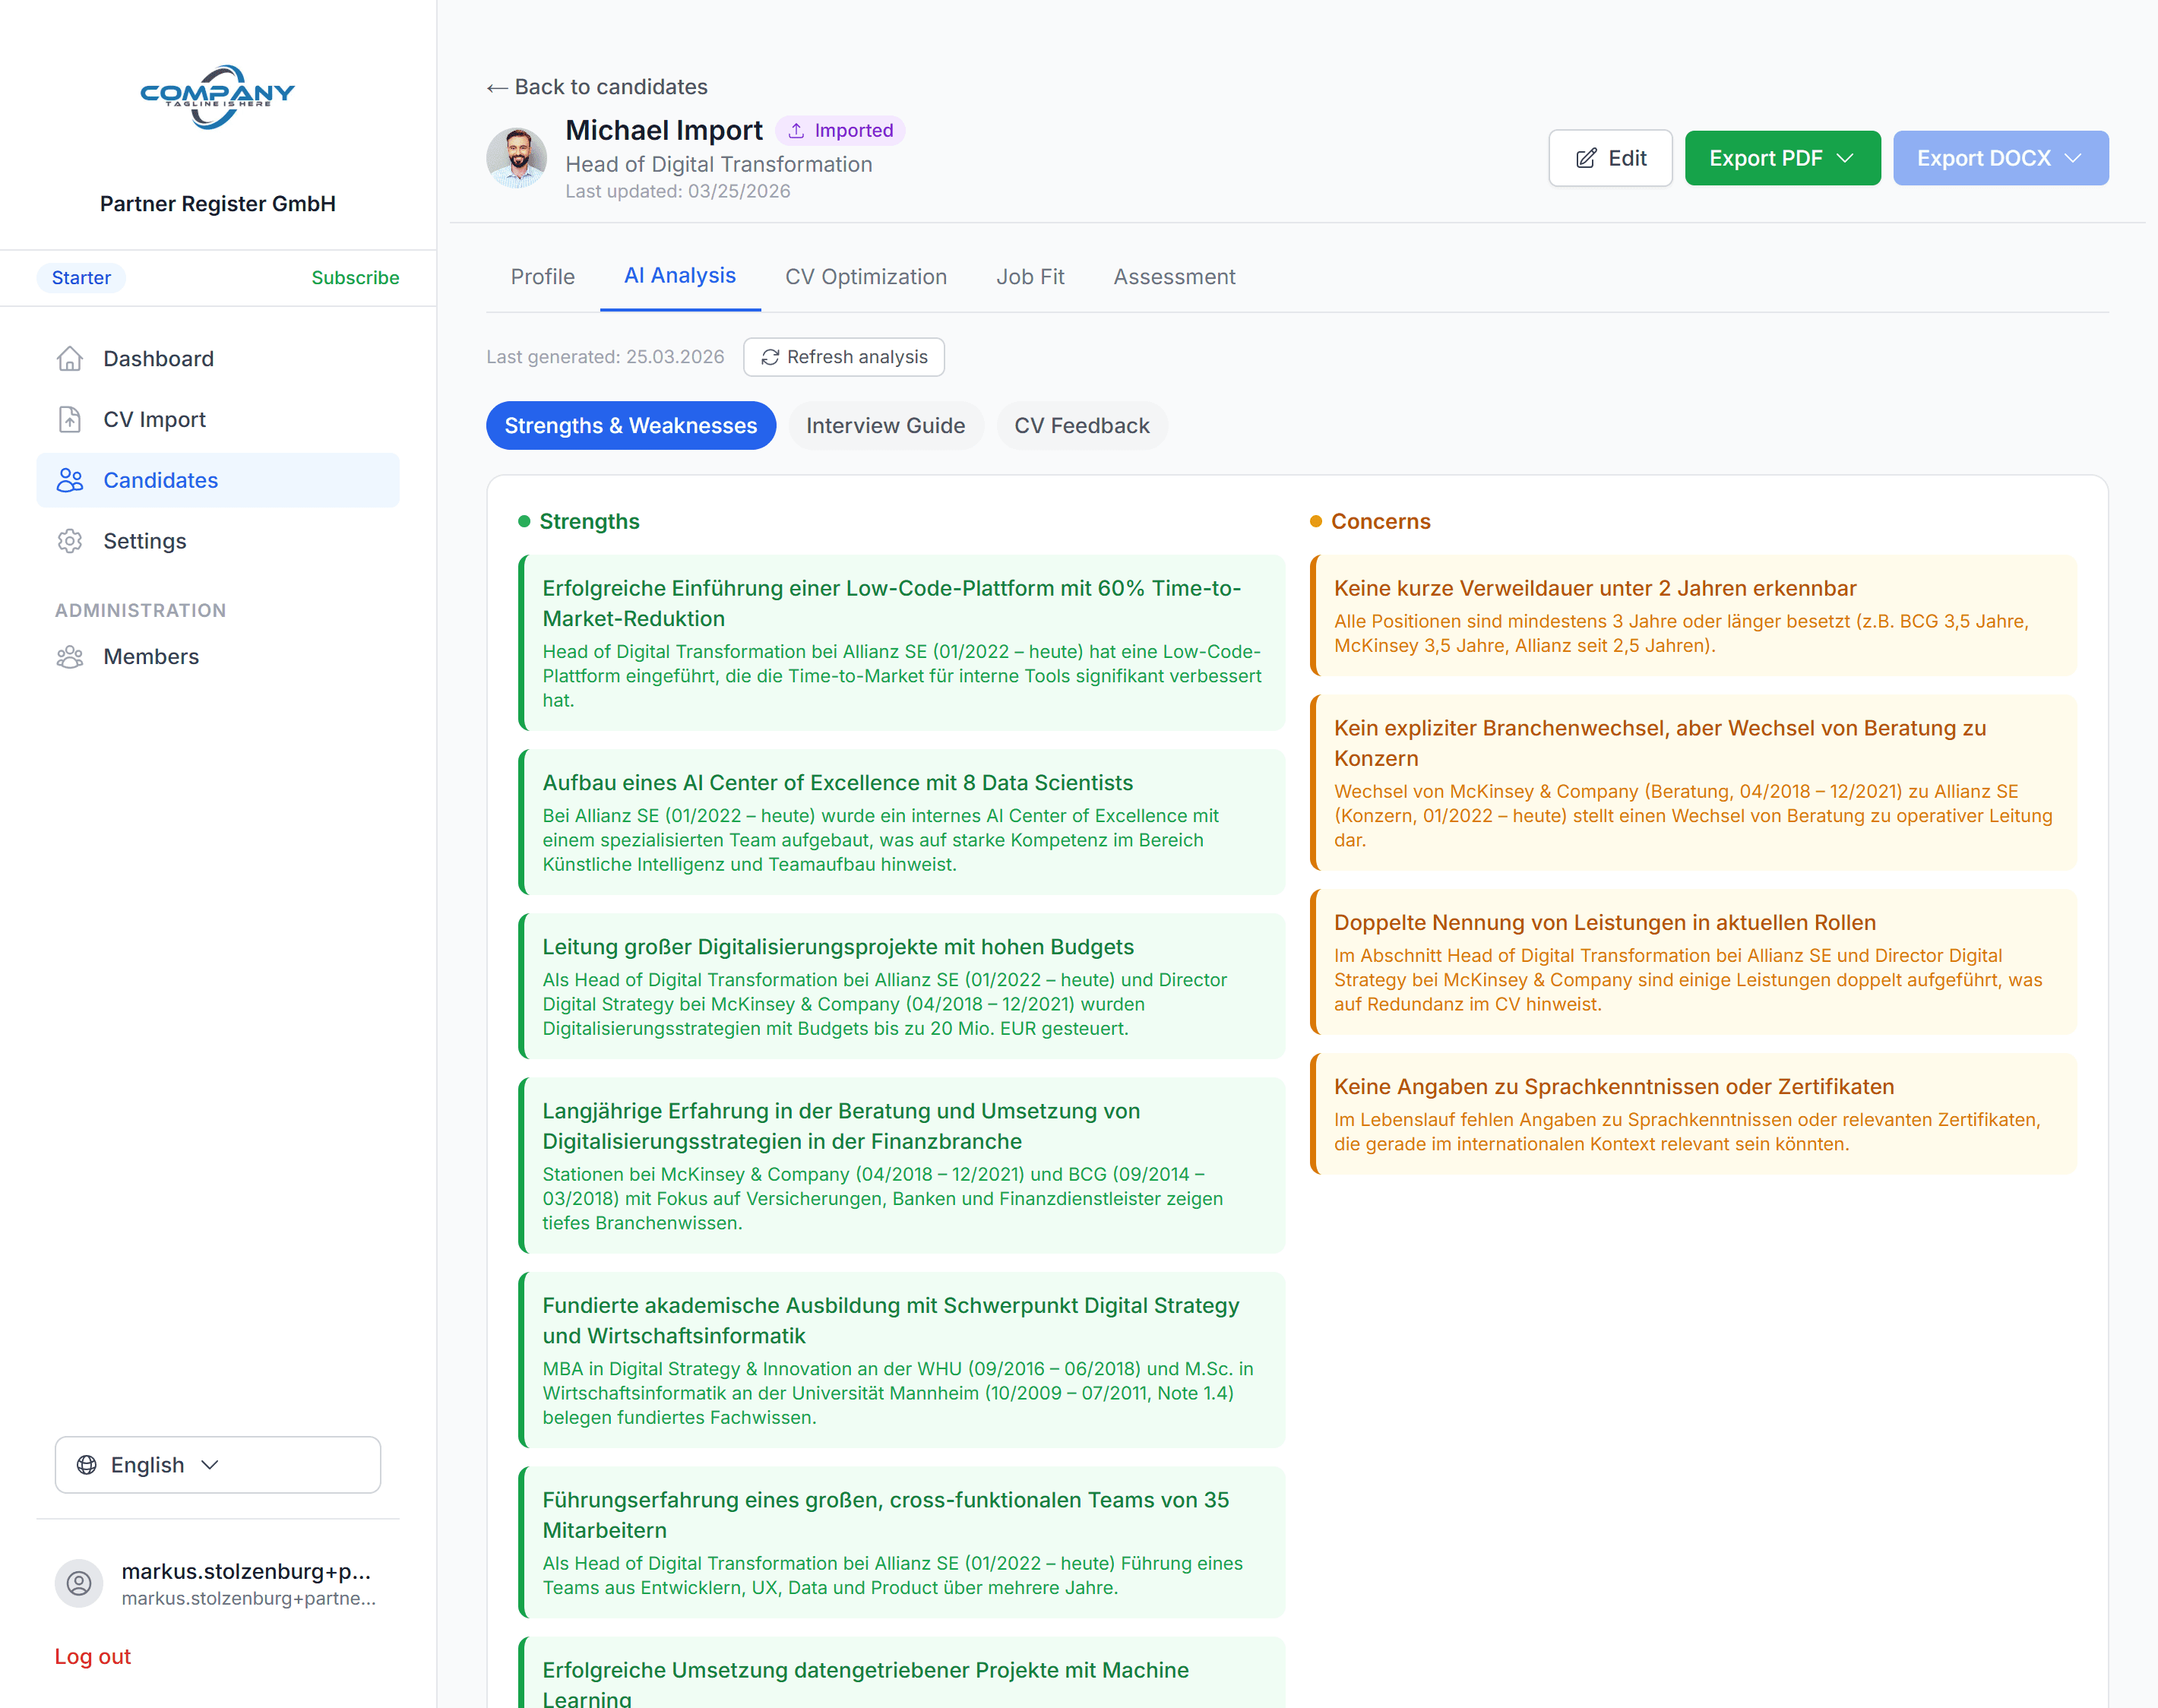Click the globe icon next to English
The width and height of the screenshot is (2158, 1708).
pos(87,1464)
